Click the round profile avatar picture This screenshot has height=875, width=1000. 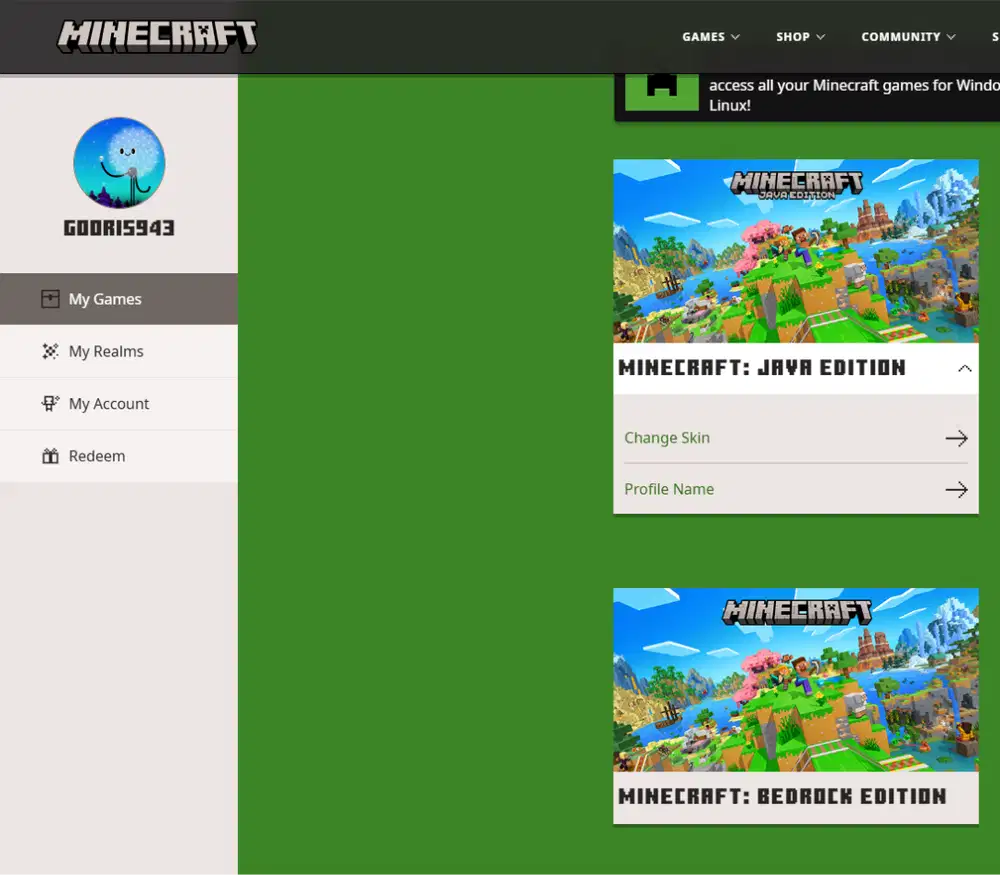[119, 163]
